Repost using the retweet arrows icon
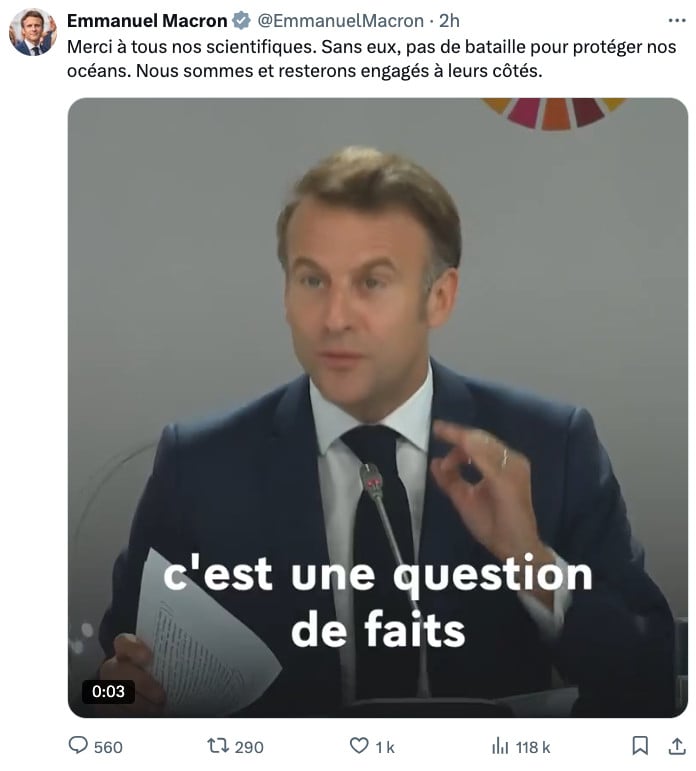This screenshot has height=771, width=696. [218, 745]
